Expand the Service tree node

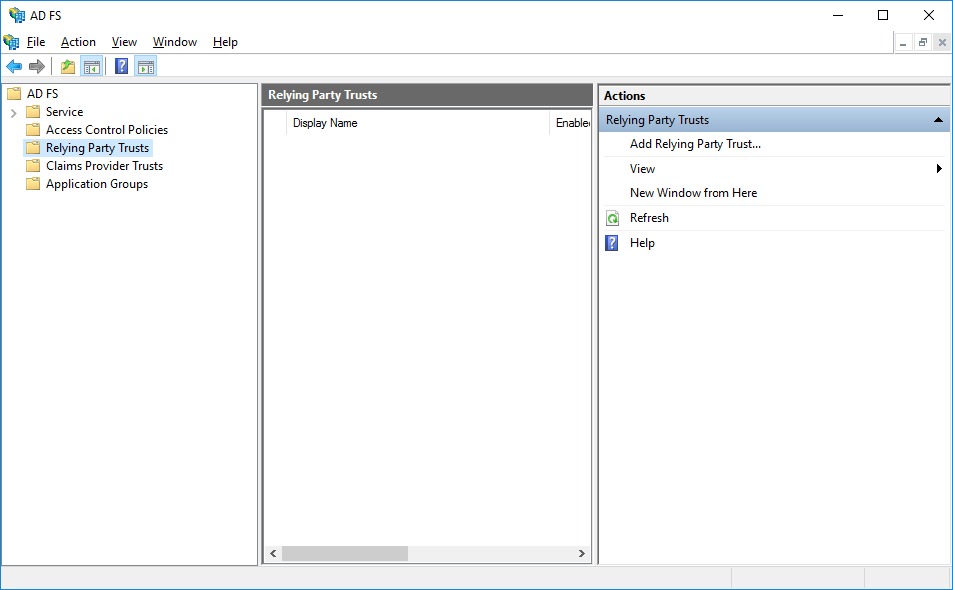click(x=14, y=112)
